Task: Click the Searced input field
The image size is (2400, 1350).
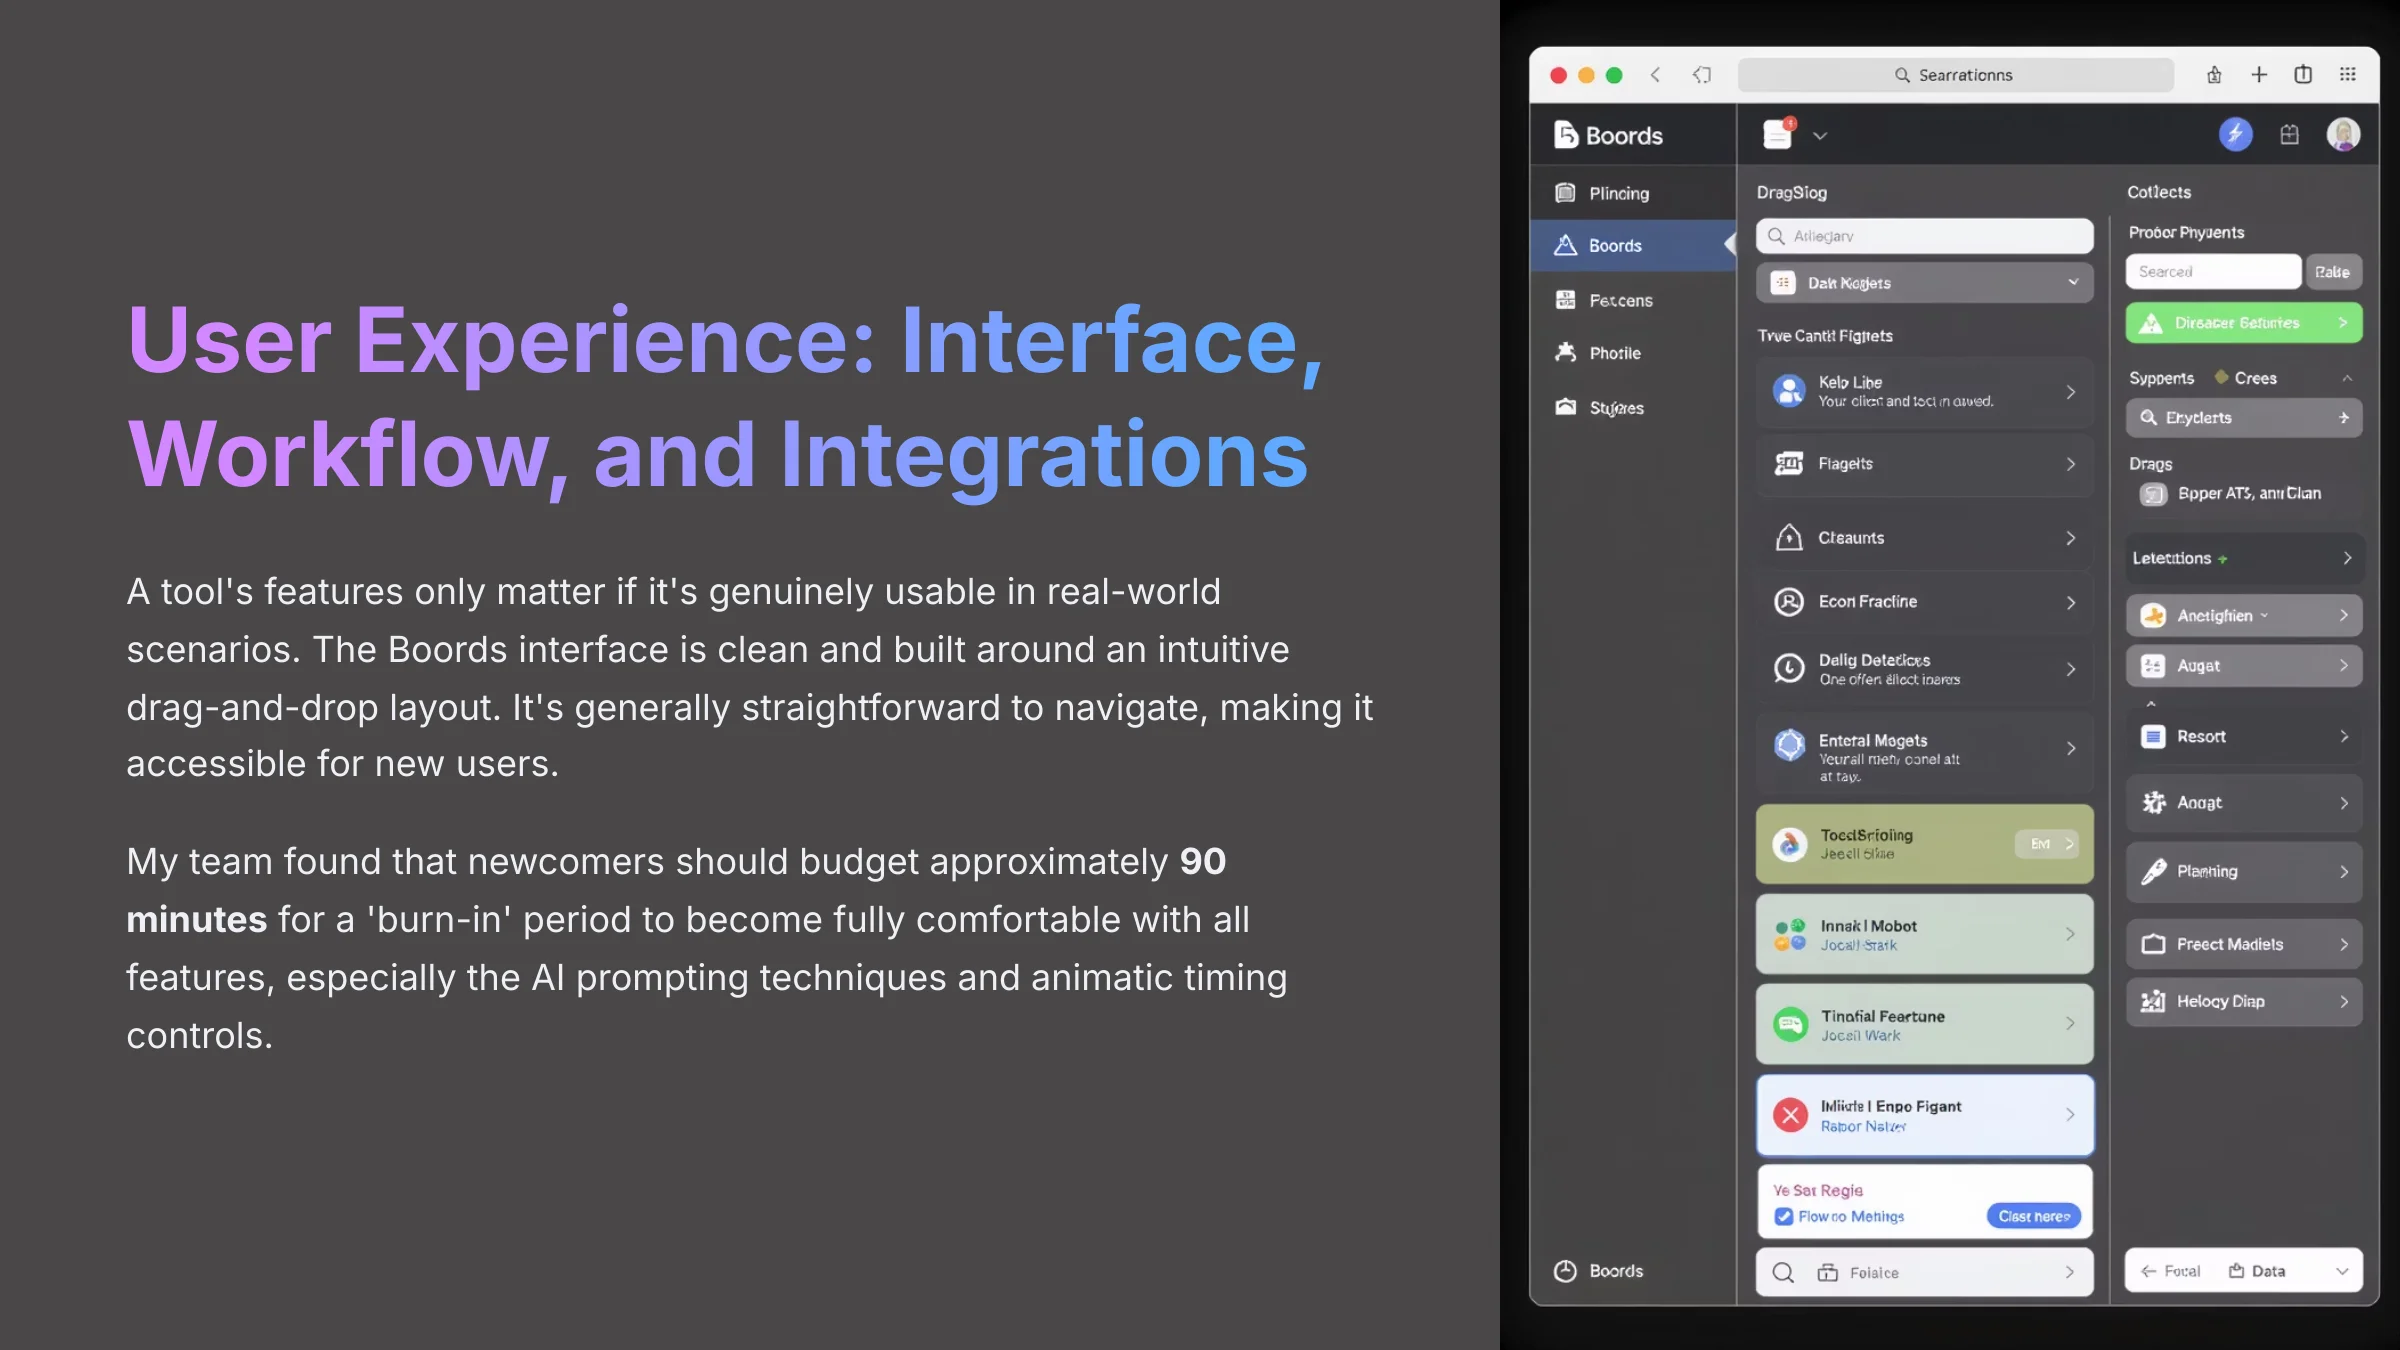Action: pyautogui.click(x=2213, y=271)
